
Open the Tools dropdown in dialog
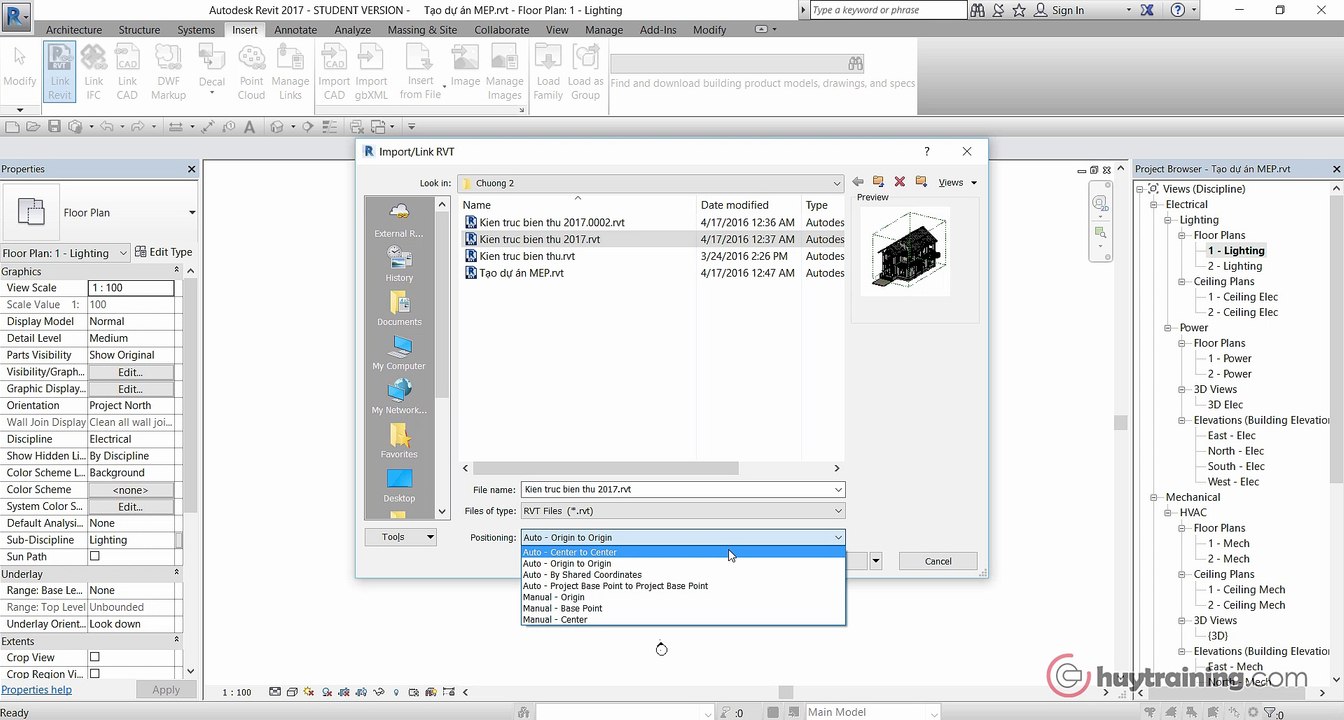coord(400,537)
